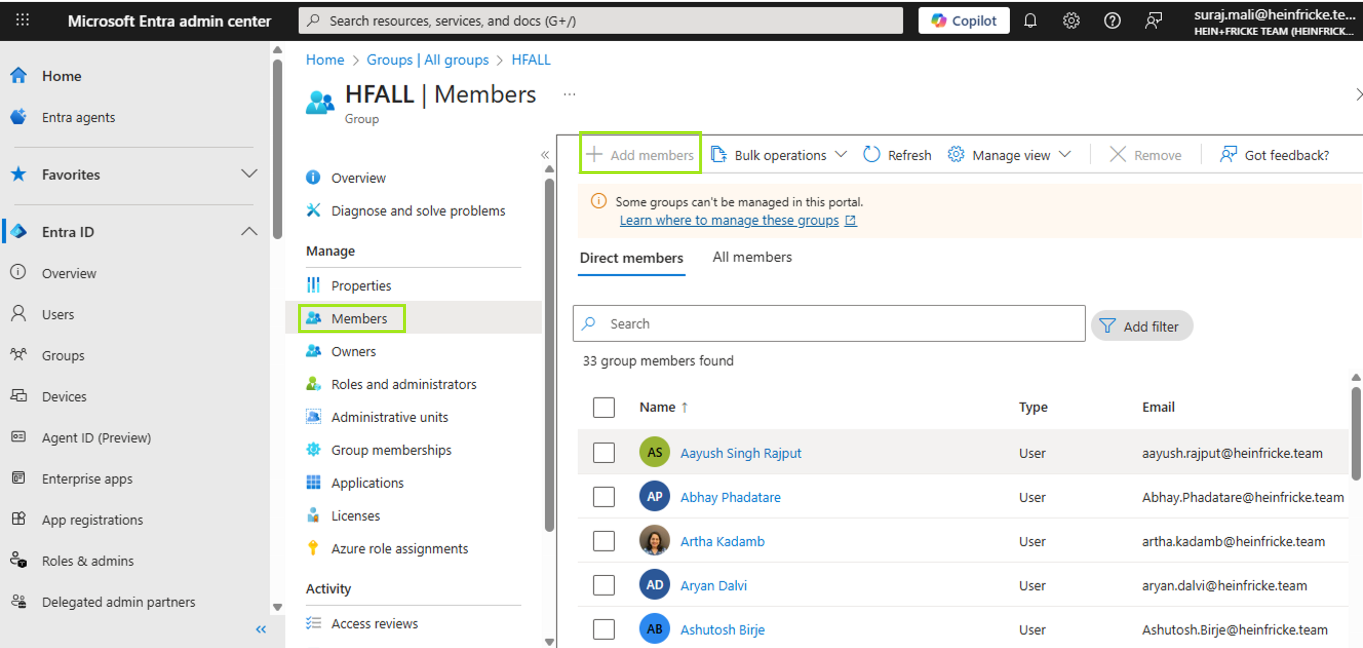Expand the Bulk operations dropdown
Screen dimensions: 1363x648
(x=780, y=155)
